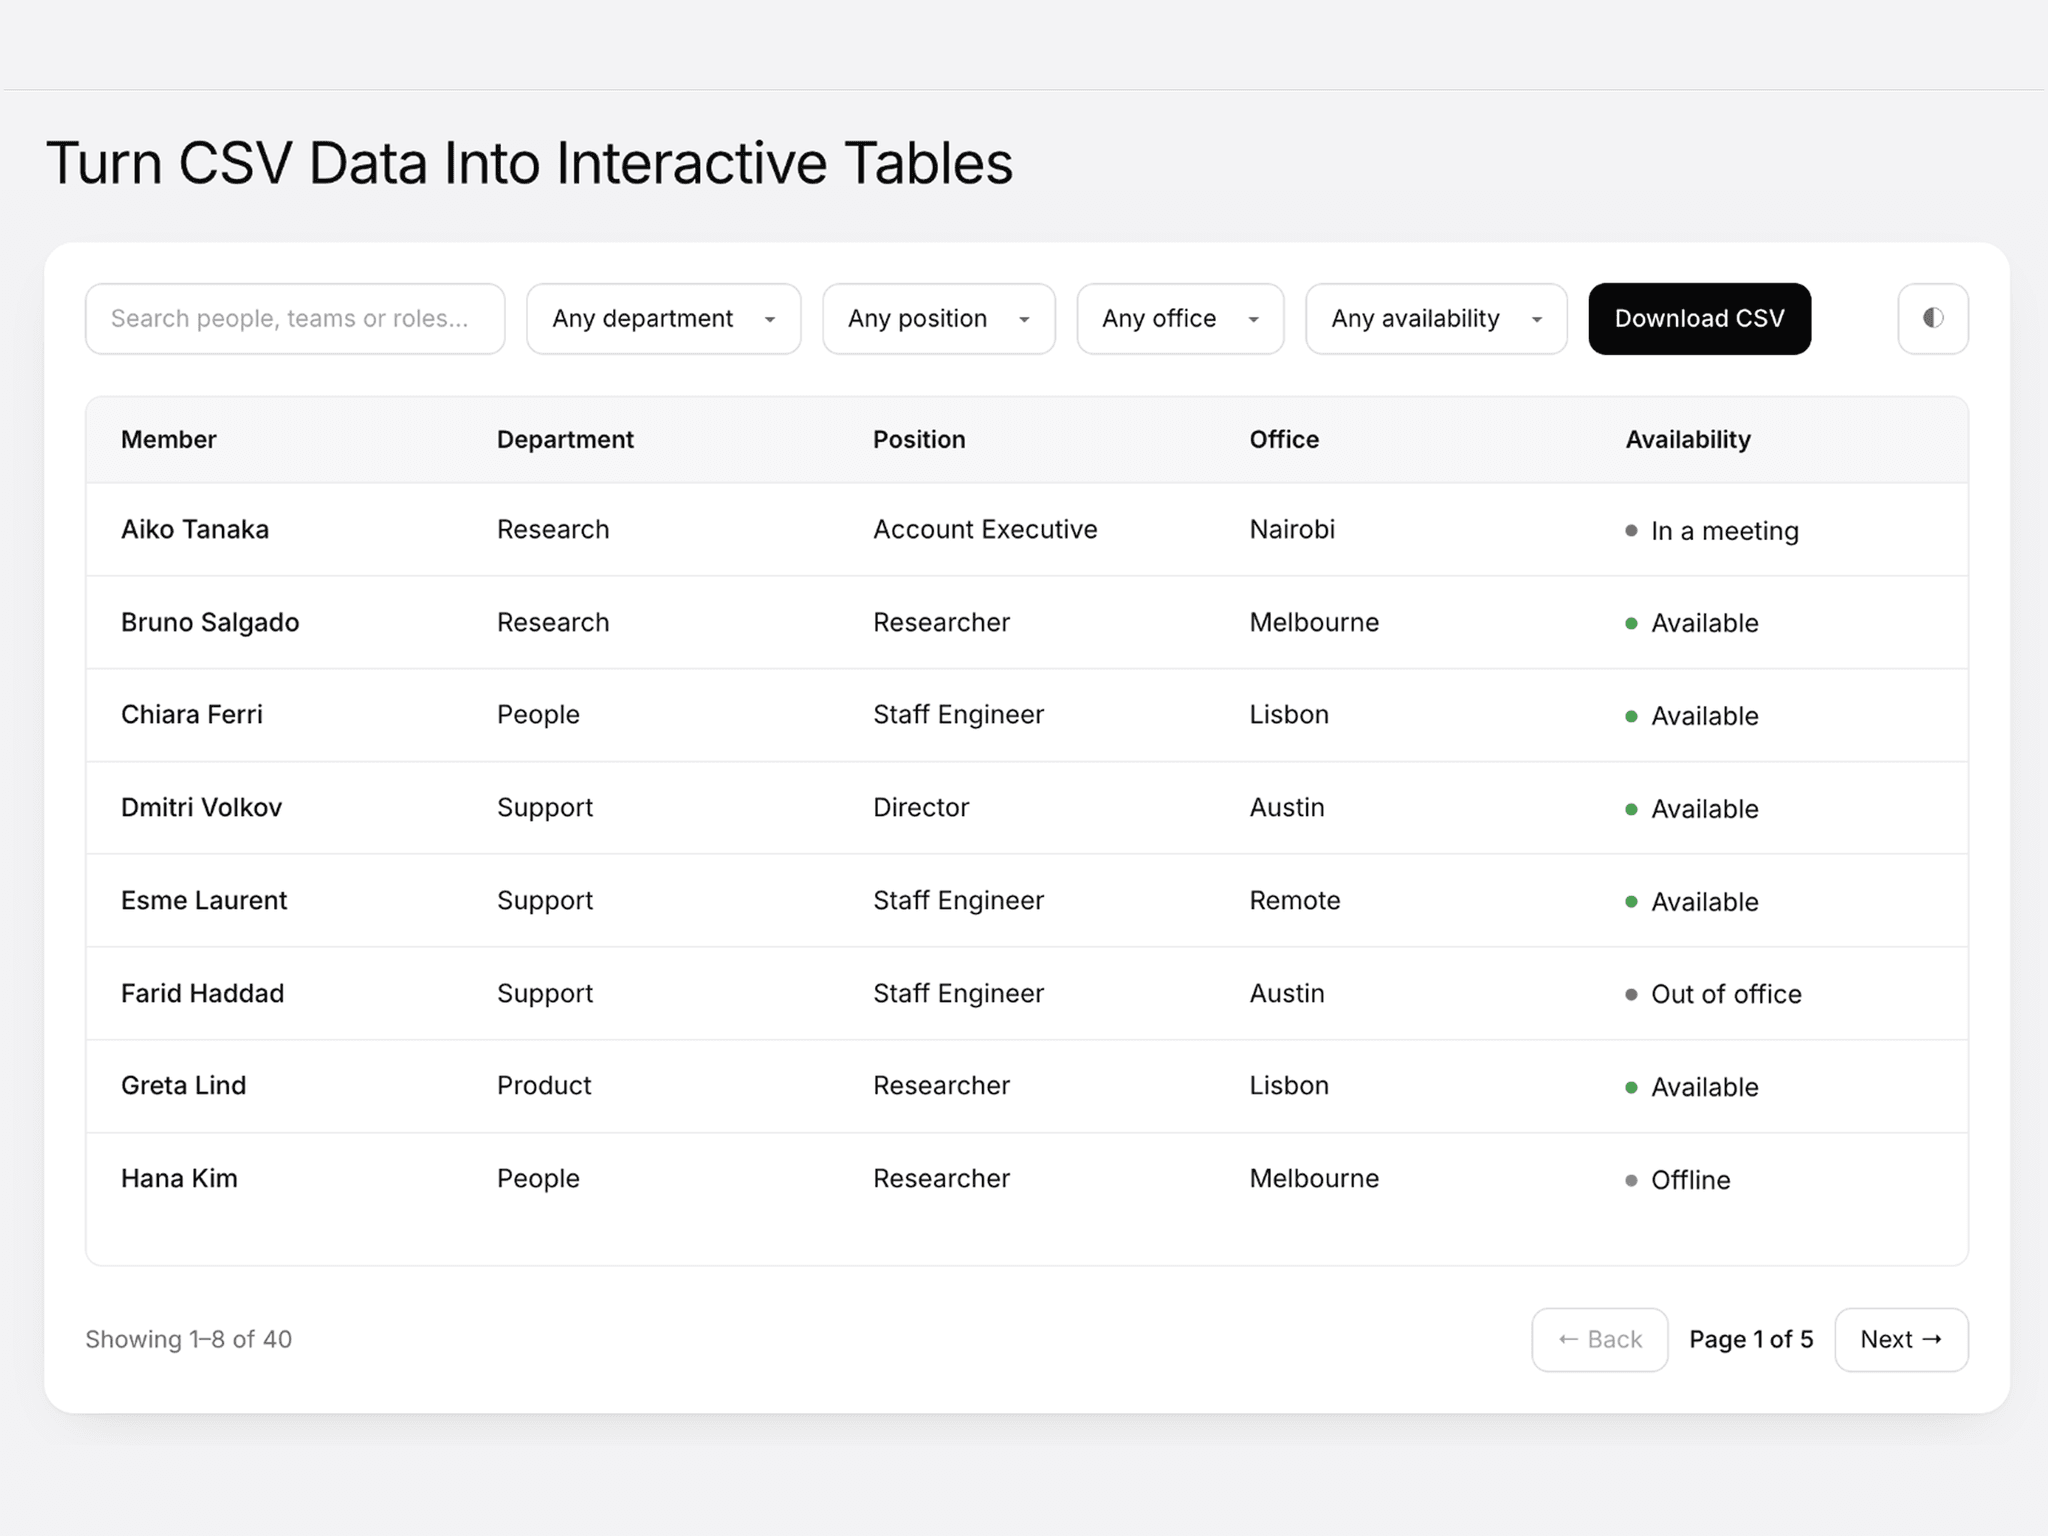Image resolution: width=2048 pixels, height=1536 pixels.
Task: Click the Offline status for Hana Kim
Action: click(1677, 1180)
